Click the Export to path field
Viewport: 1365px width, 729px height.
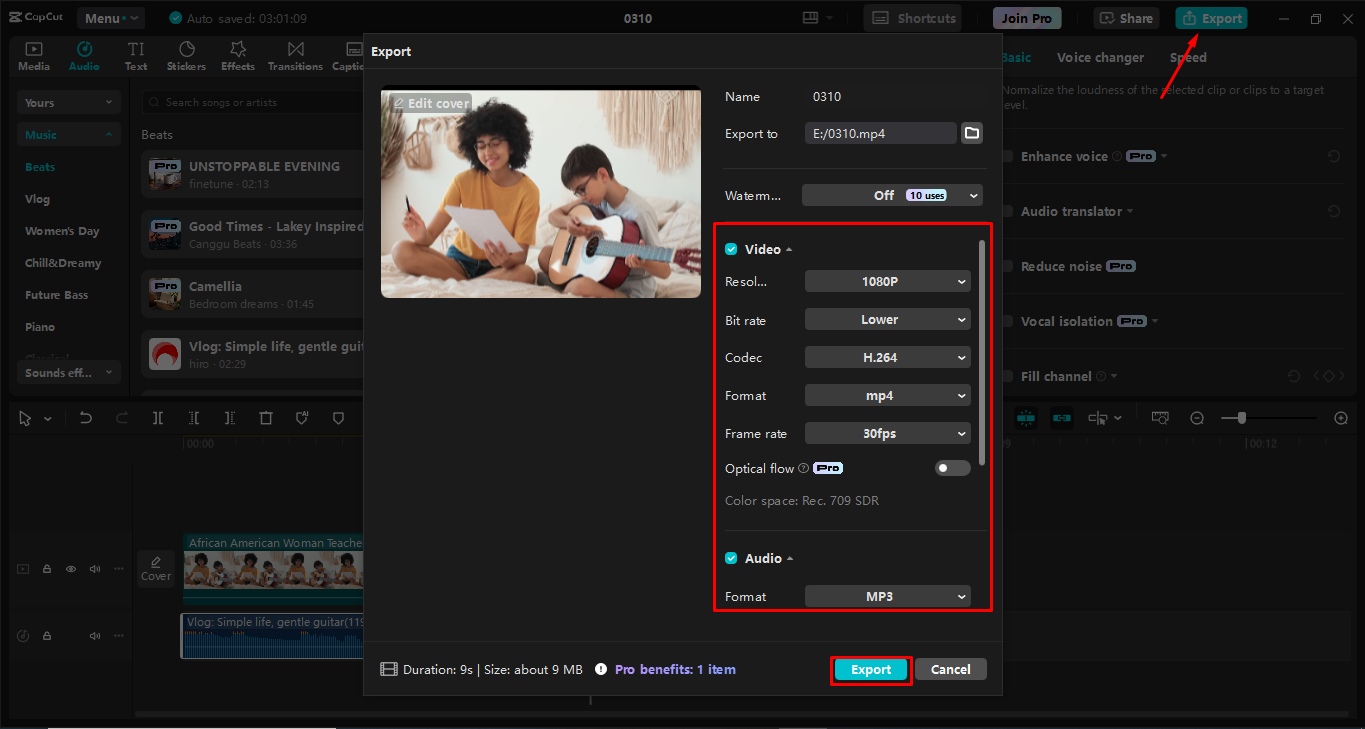(x=881, y=133)
